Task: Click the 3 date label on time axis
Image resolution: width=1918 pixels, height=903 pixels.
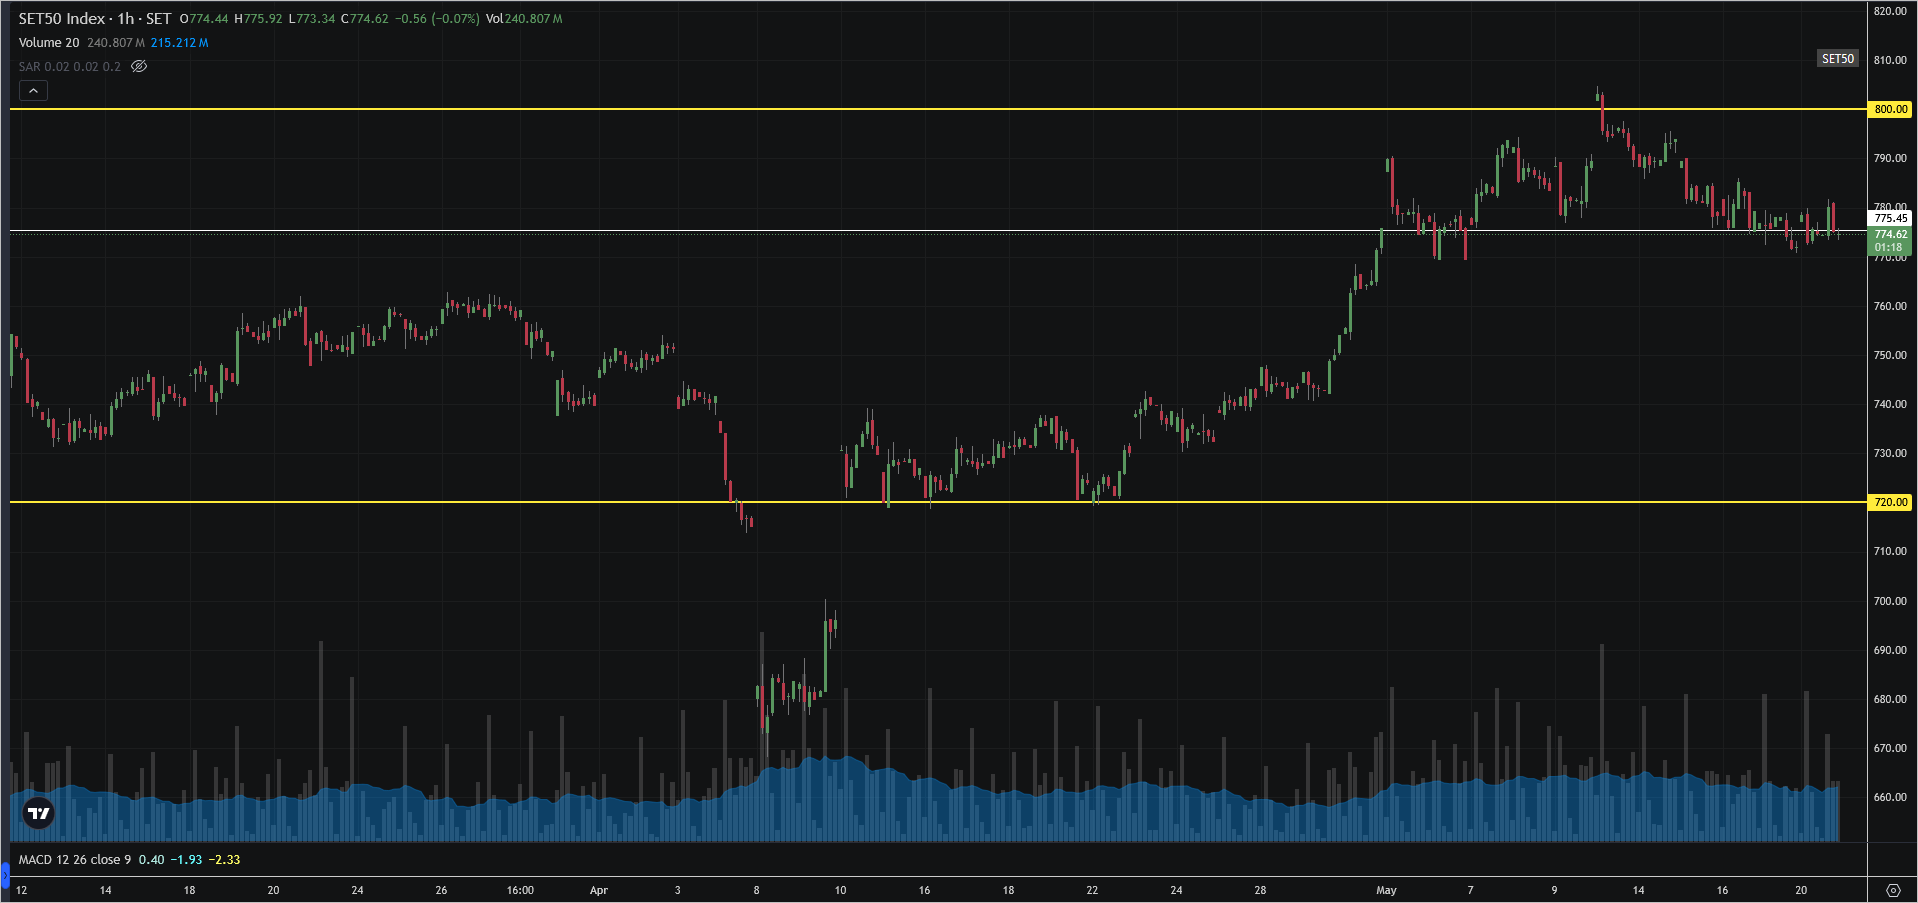Action: coord(677,890)
